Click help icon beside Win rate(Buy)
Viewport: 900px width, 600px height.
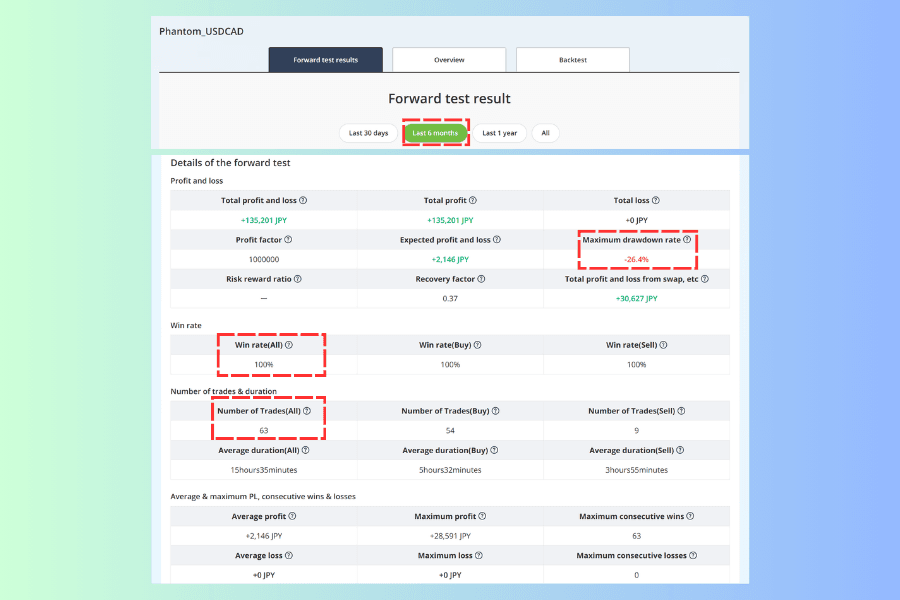point(478,345)
